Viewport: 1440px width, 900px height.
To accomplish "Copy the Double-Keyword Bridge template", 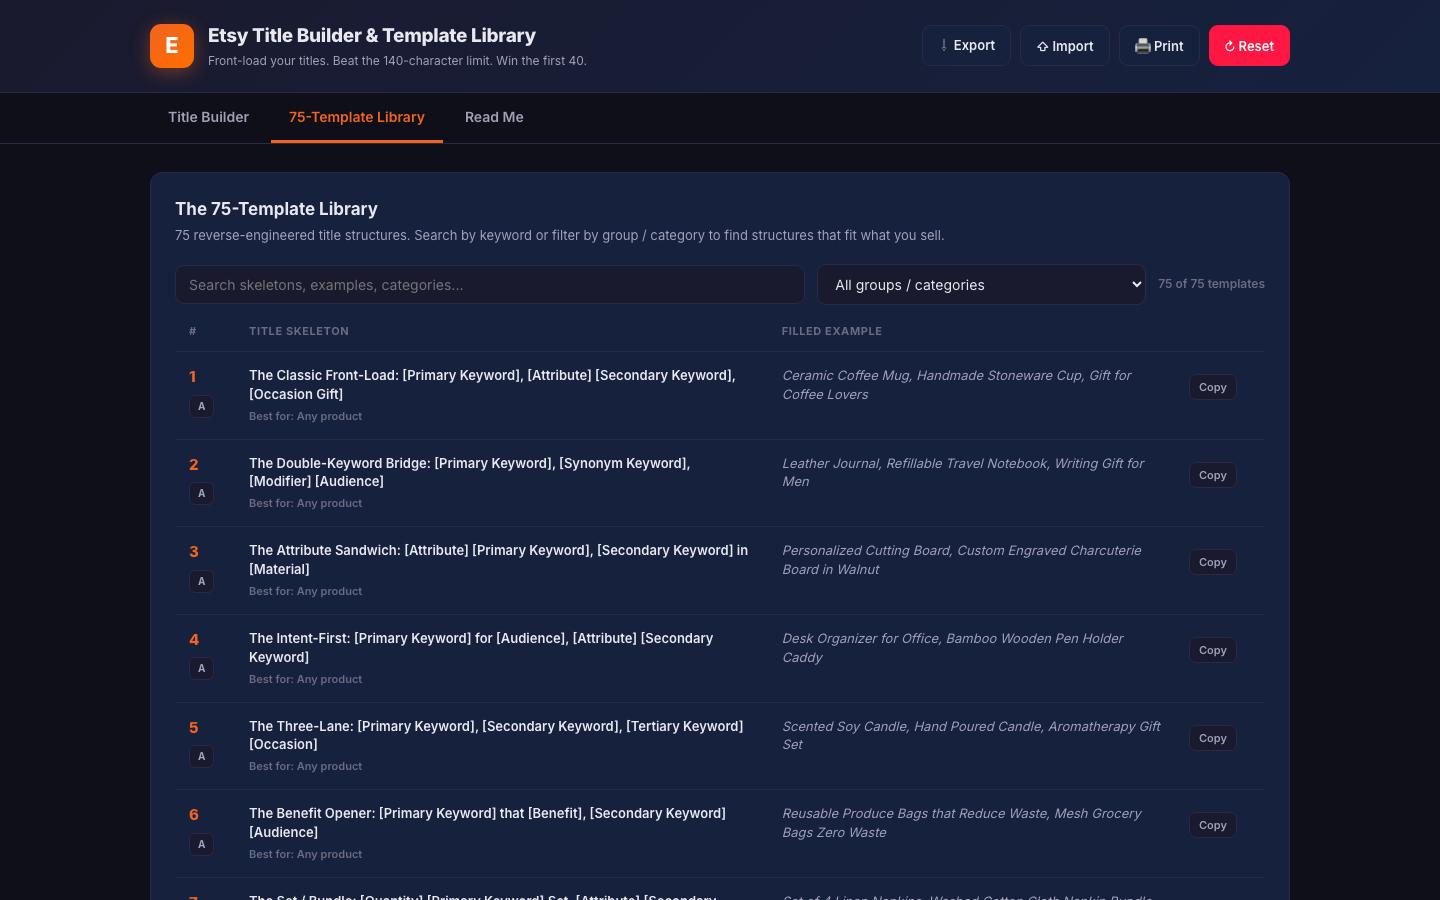I will pyautogui.click(x=1212, y=475).
